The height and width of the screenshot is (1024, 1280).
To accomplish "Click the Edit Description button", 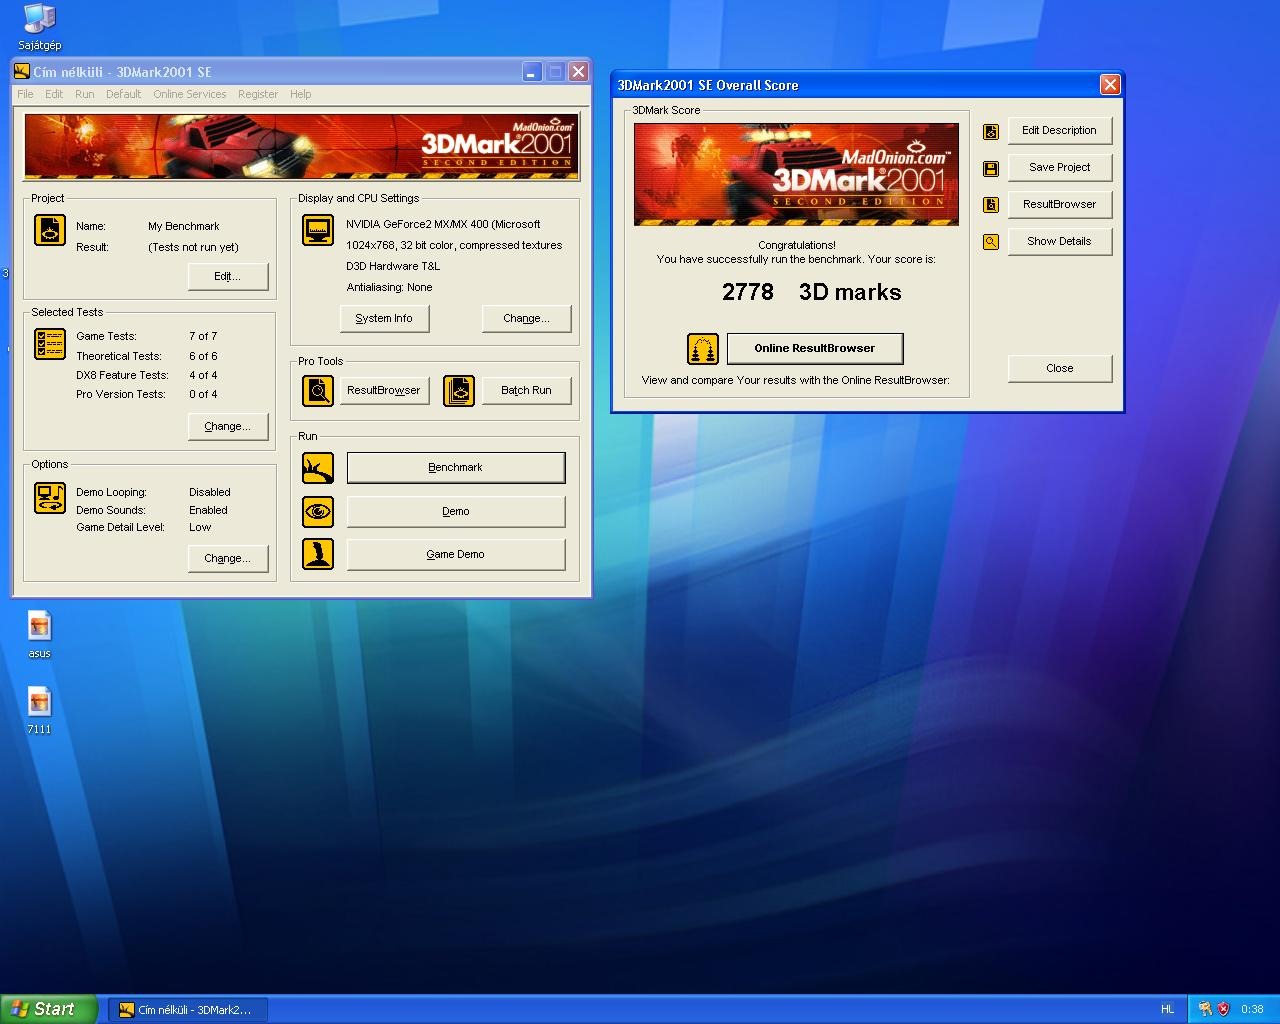I will (1060, 130).
